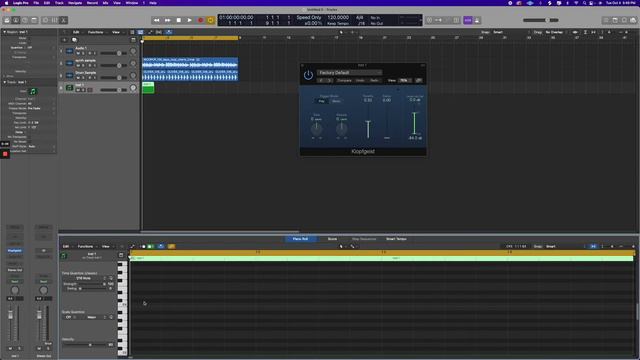Screen dimensions: 640x360
Task: Toggle the Toolbar button in control bar
Action: point(34,20)
